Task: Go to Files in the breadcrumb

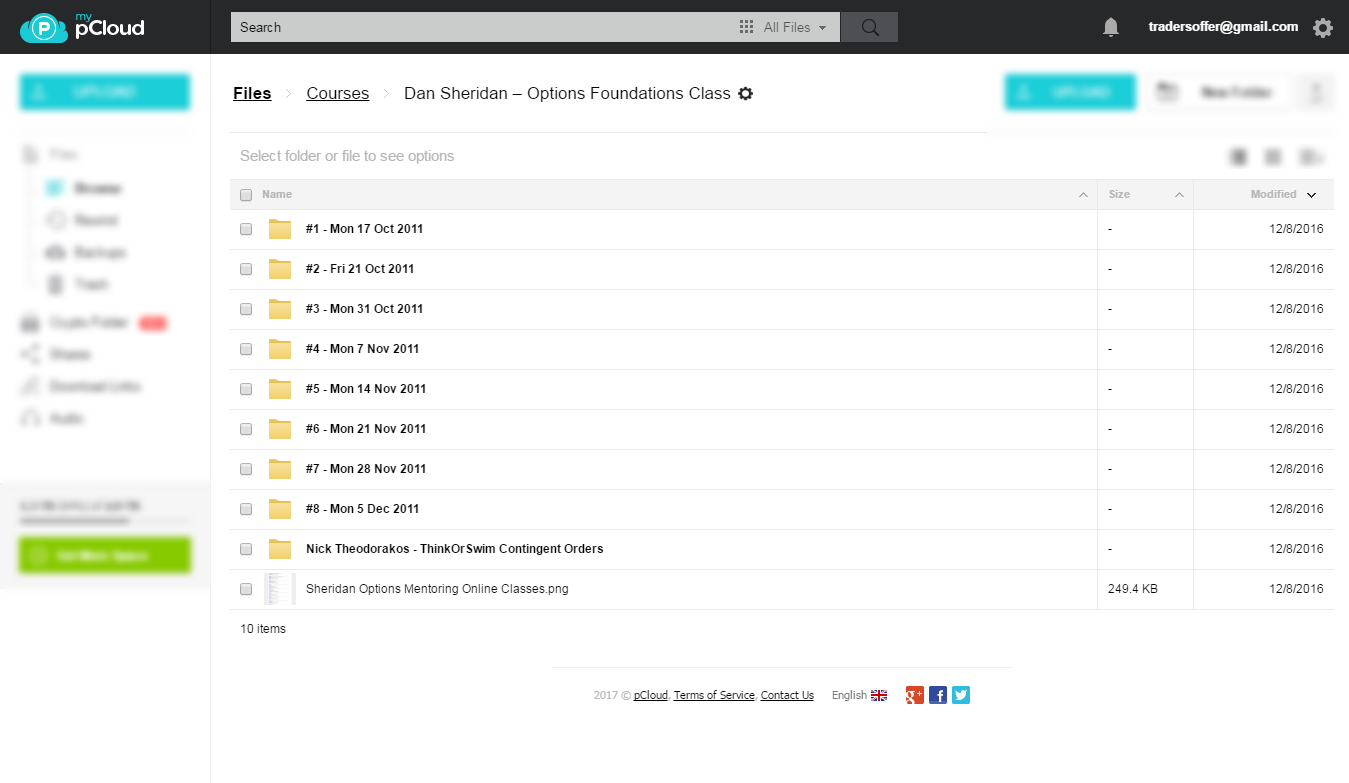Action: pyautogui.click(x=252, y=93)
